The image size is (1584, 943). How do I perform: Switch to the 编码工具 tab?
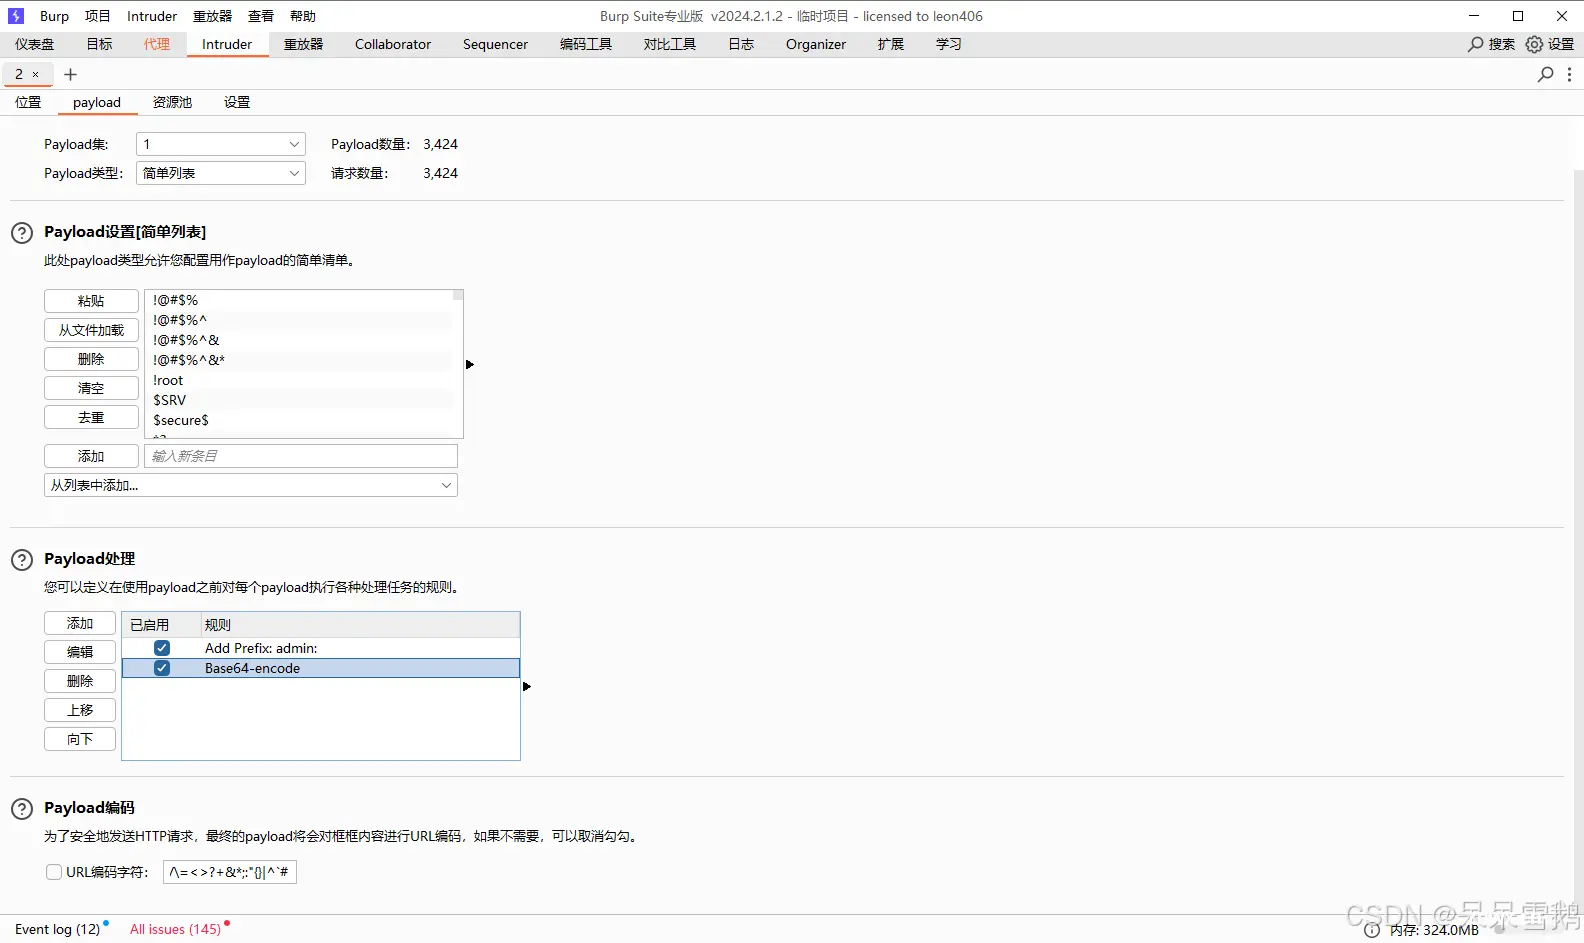[586, 44]
